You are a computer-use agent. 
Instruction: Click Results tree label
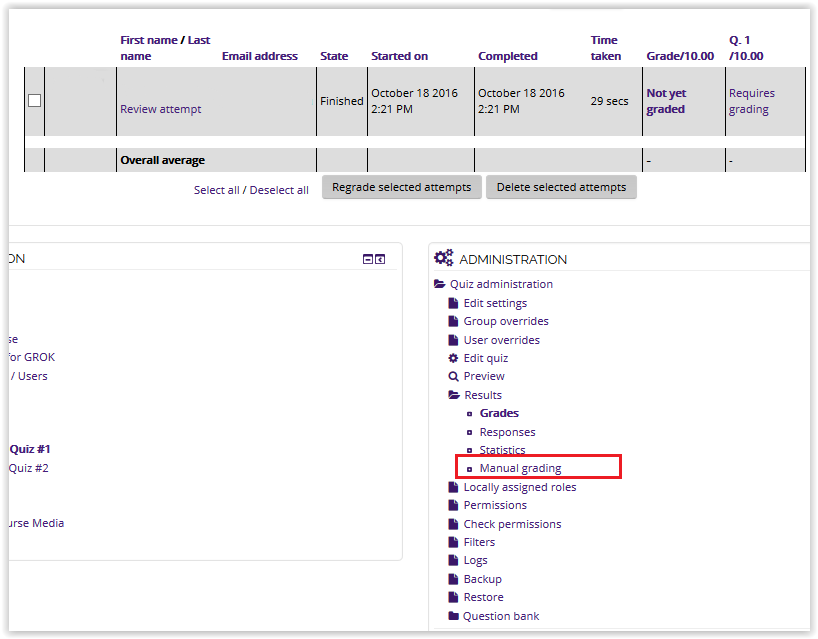coord(483,395)
